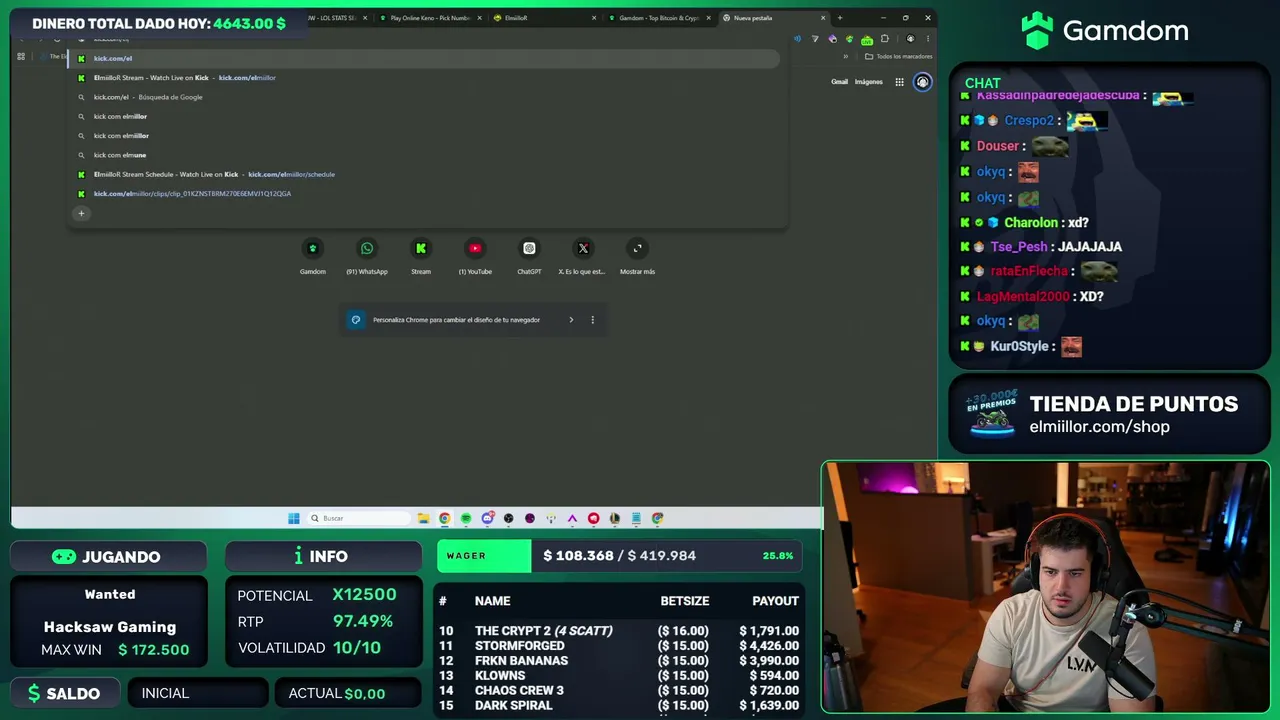Viewport: 1280px width, 720px height.
Task: Open the Google apps grid icon
Action: [x=900, y=82]
